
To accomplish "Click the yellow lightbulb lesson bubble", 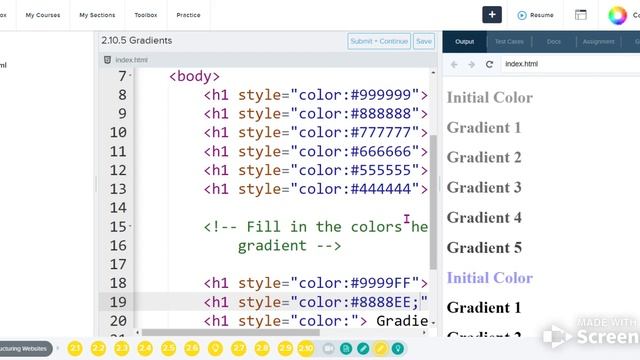I will click(x=215, y=349).
